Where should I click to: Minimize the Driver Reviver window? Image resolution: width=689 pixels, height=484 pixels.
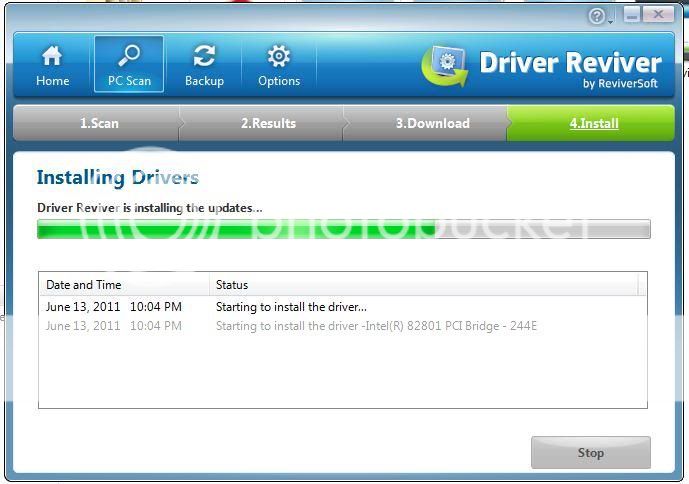click(632, 15)
